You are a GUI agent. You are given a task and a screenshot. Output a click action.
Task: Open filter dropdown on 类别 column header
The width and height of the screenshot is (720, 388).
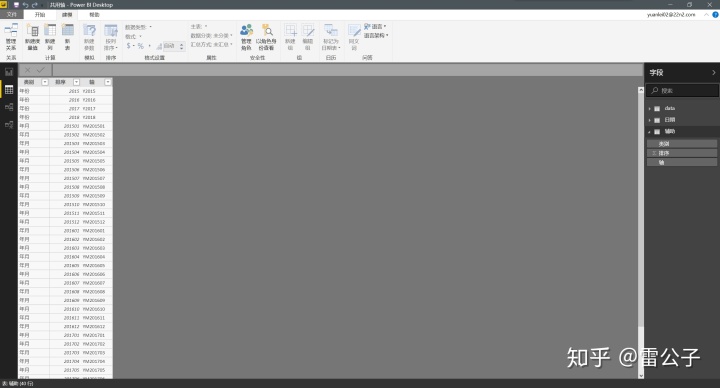tap(45, 82)
